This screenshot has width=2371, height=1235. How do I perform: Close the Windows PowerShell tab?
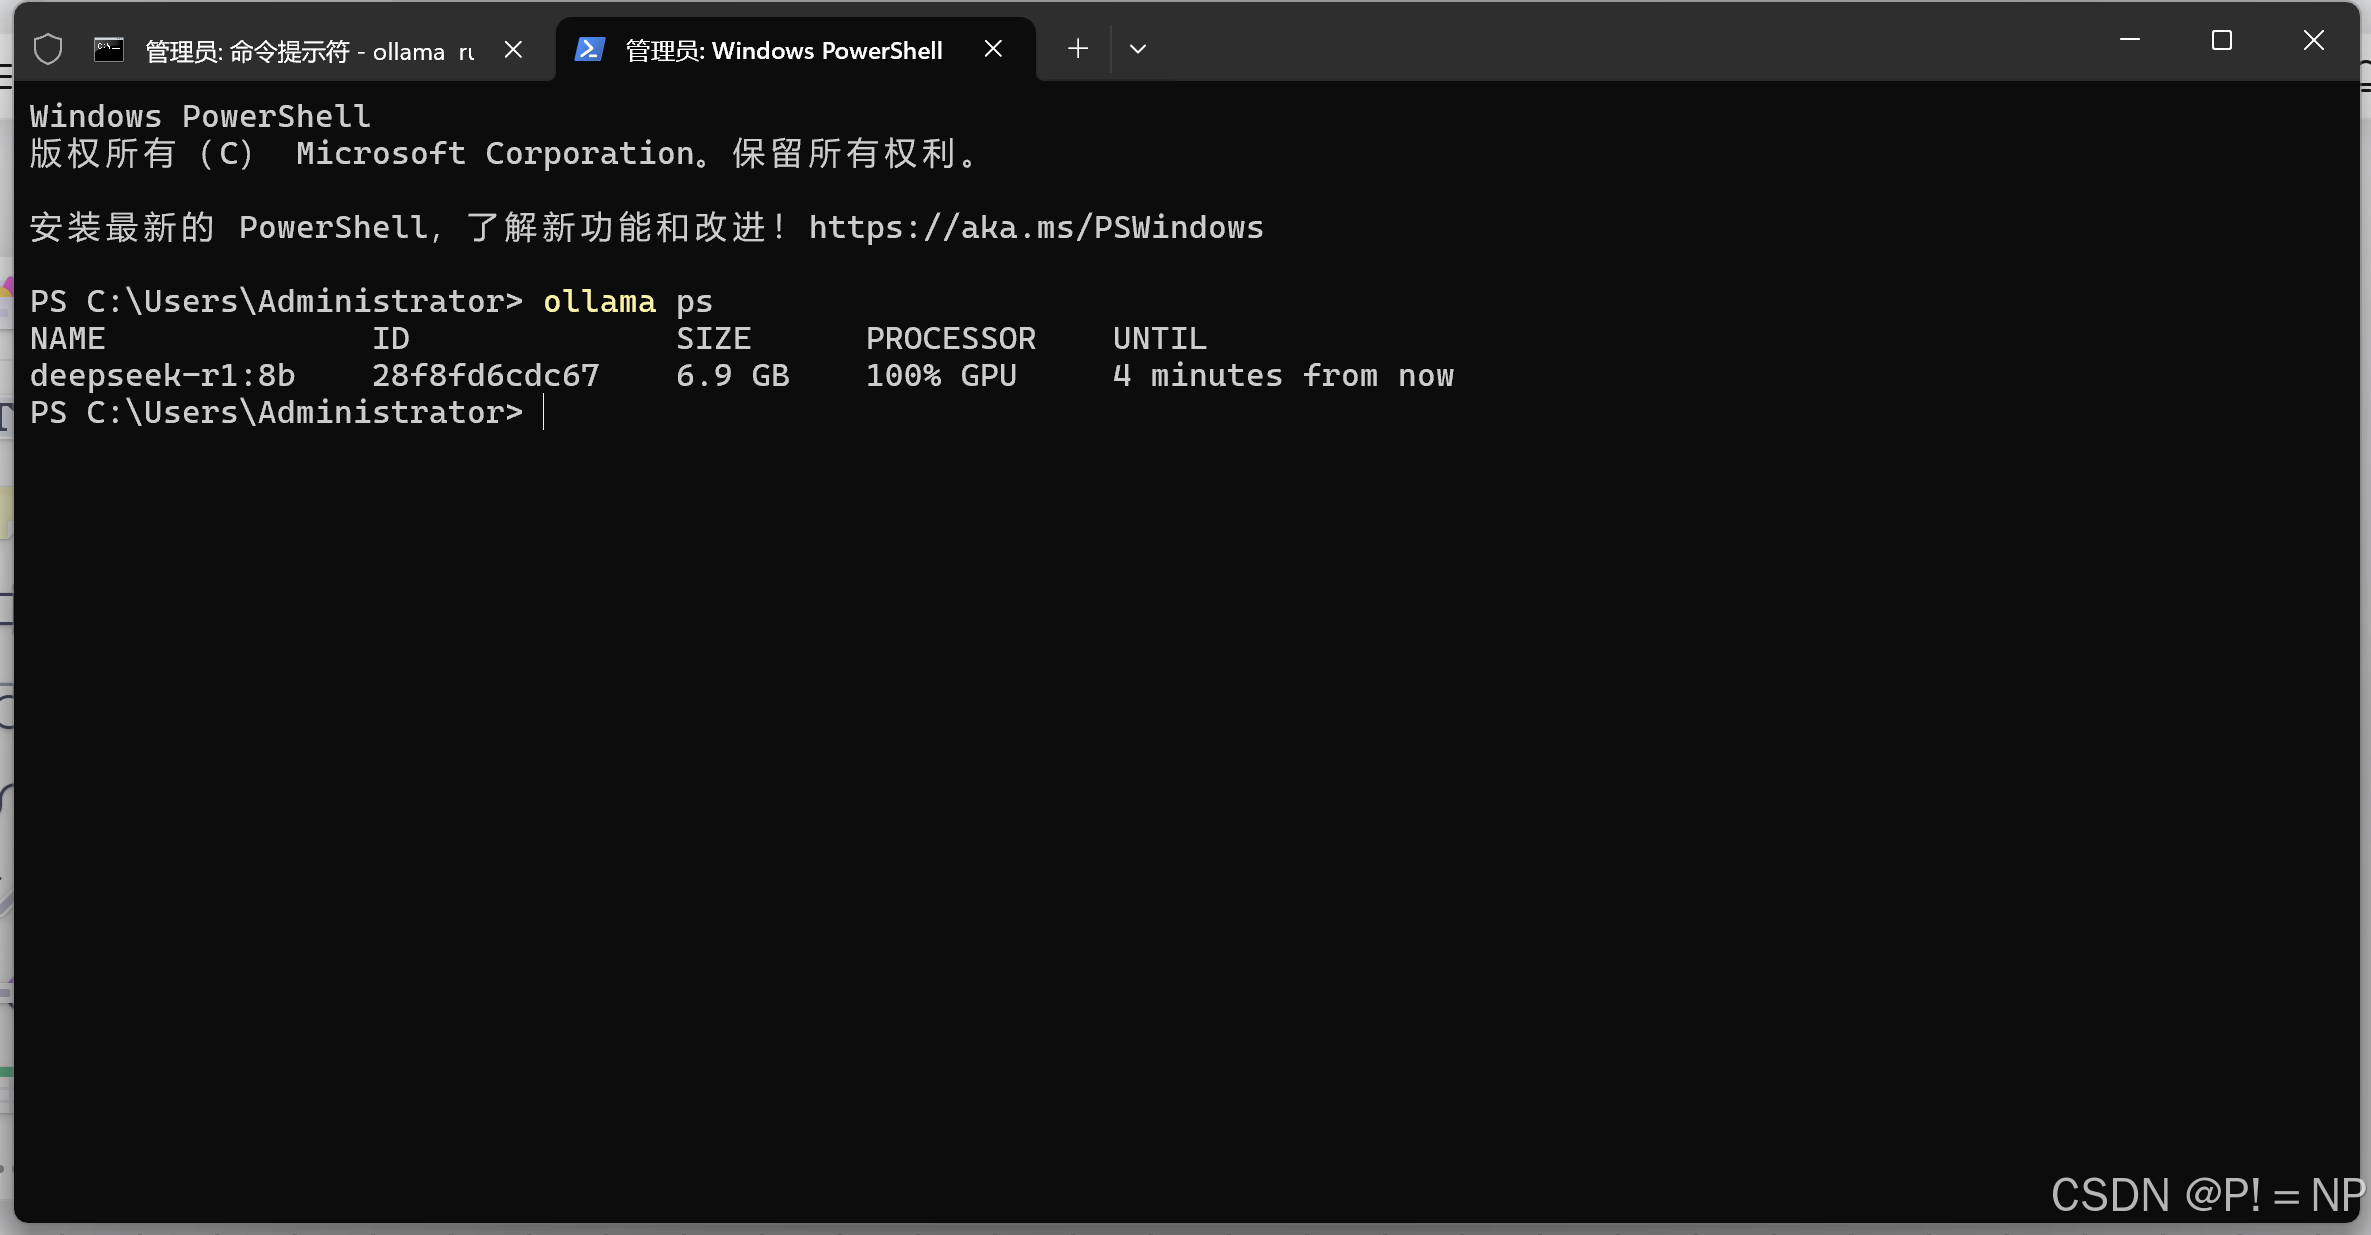click(993, 49)
